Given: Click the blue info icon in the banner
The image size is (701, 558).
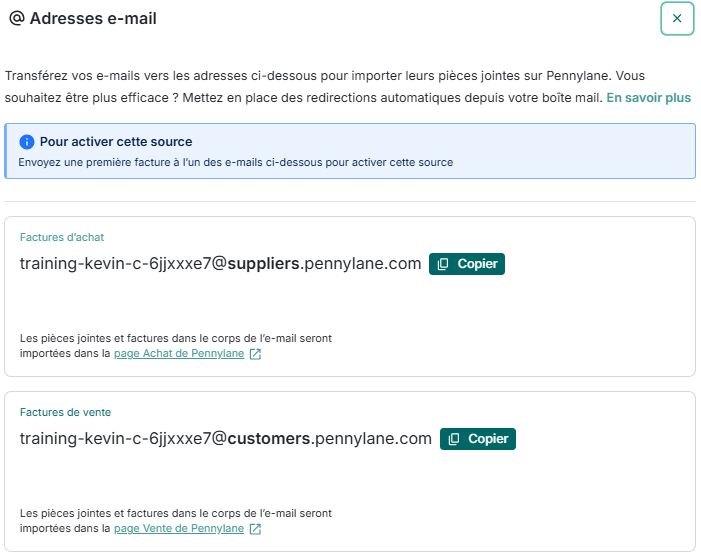Looking at the screenshot, I should point(27,142).
